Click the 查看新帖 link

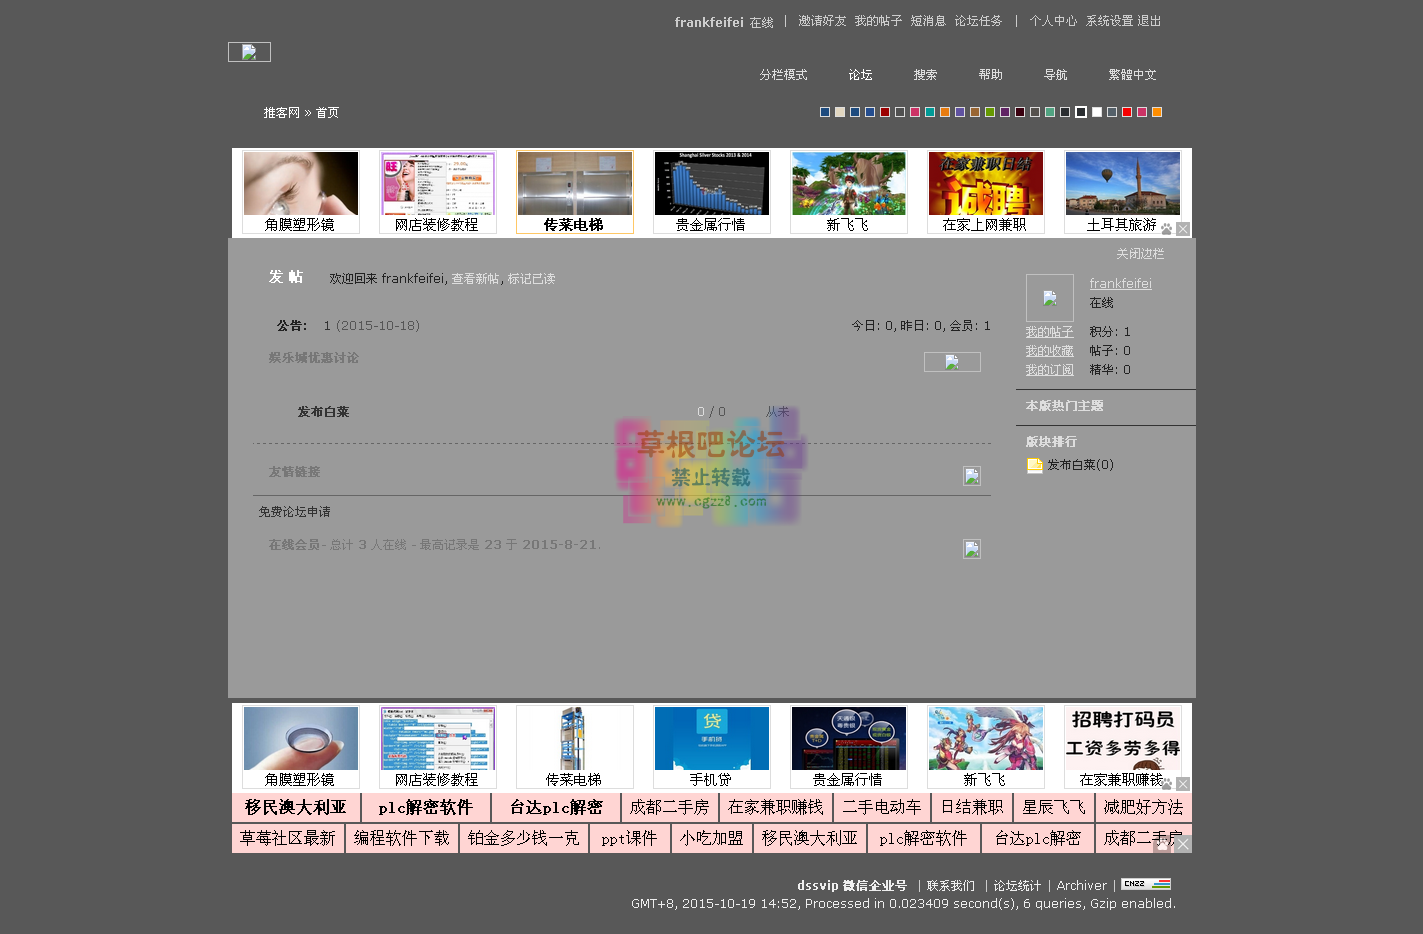click(474, 279)
